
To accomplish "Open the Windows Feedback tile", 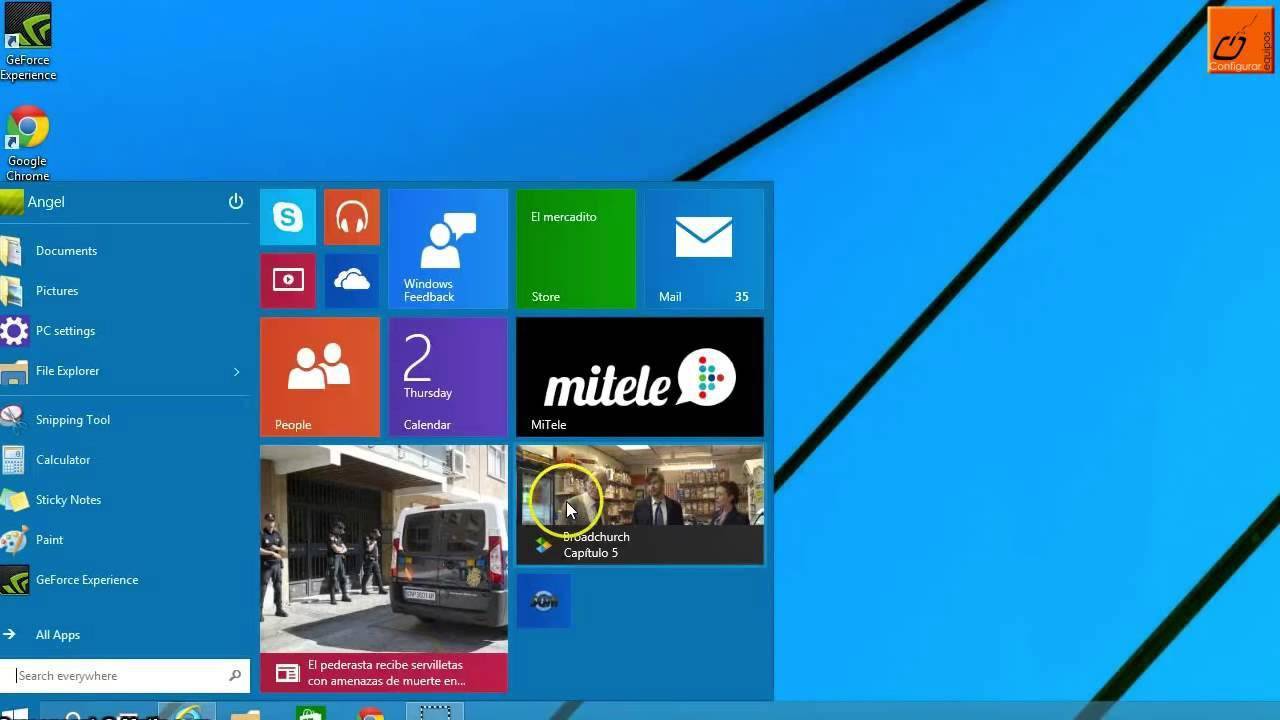I will point(447,249).
